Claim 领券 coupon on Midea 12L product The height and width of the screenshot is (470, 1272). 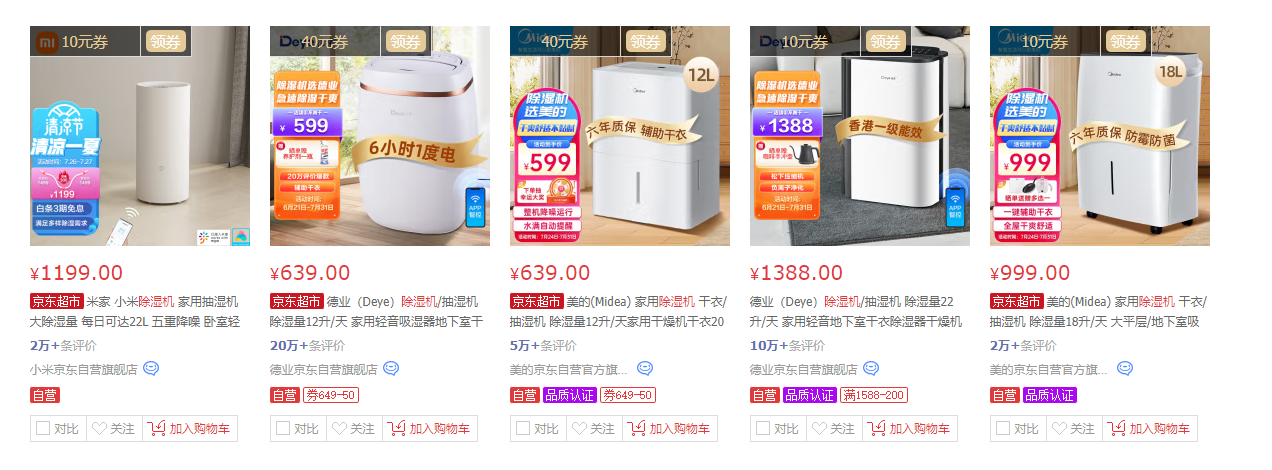(x=646, y=42)
